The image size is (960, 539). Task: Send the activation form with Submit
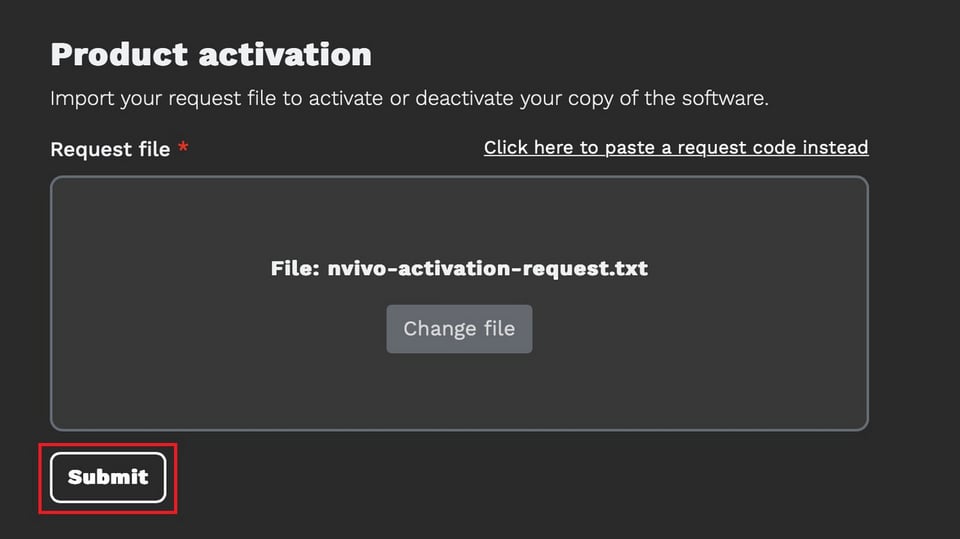click(108, 477)
